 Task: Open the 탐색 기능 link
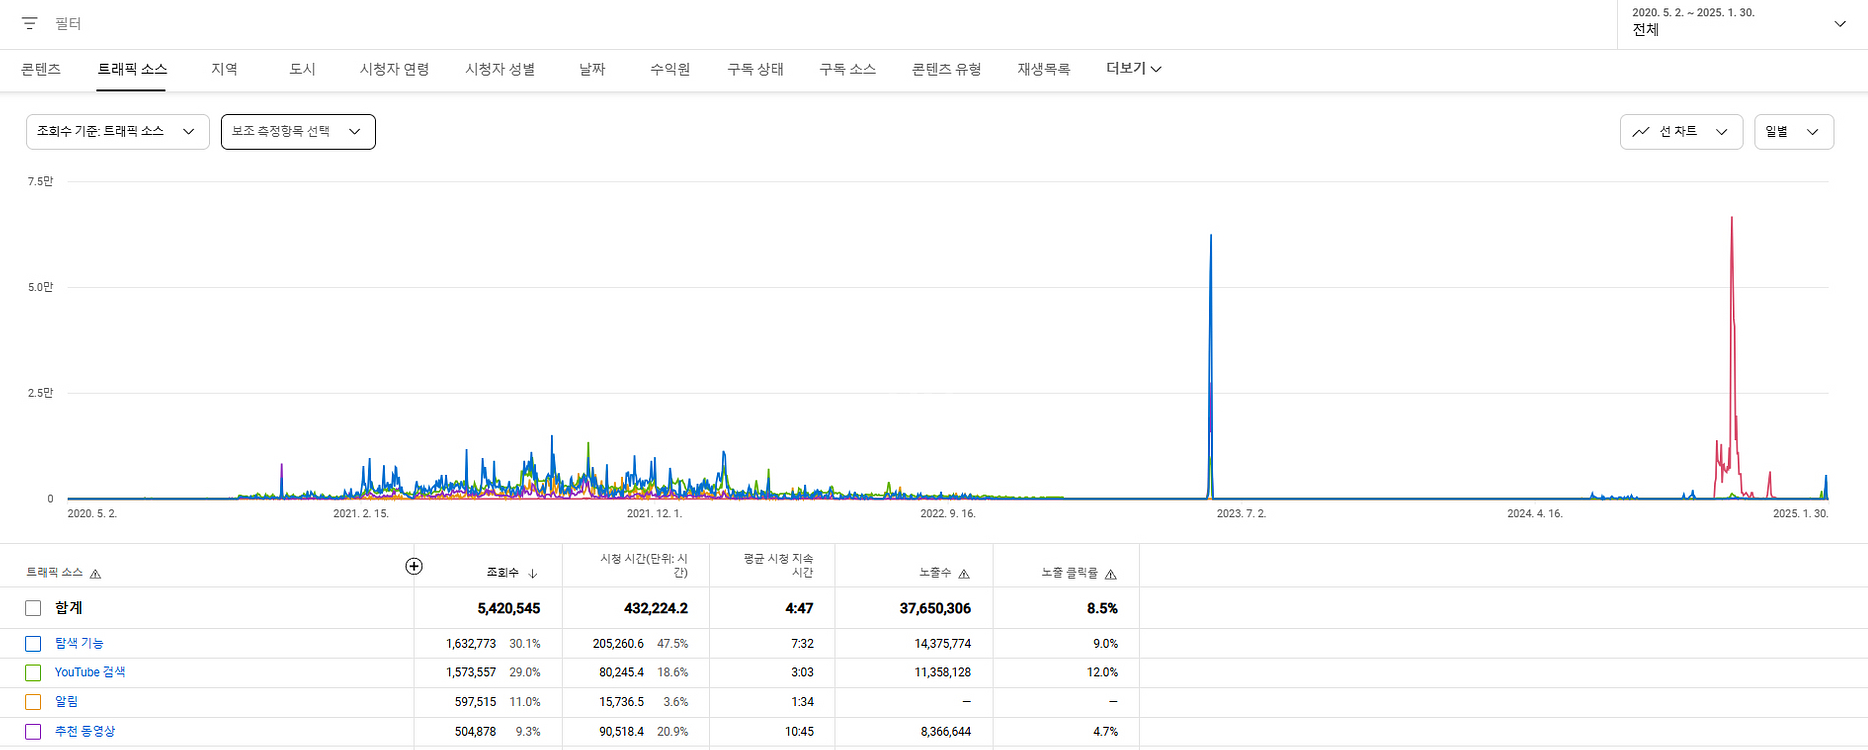(79, 643)
